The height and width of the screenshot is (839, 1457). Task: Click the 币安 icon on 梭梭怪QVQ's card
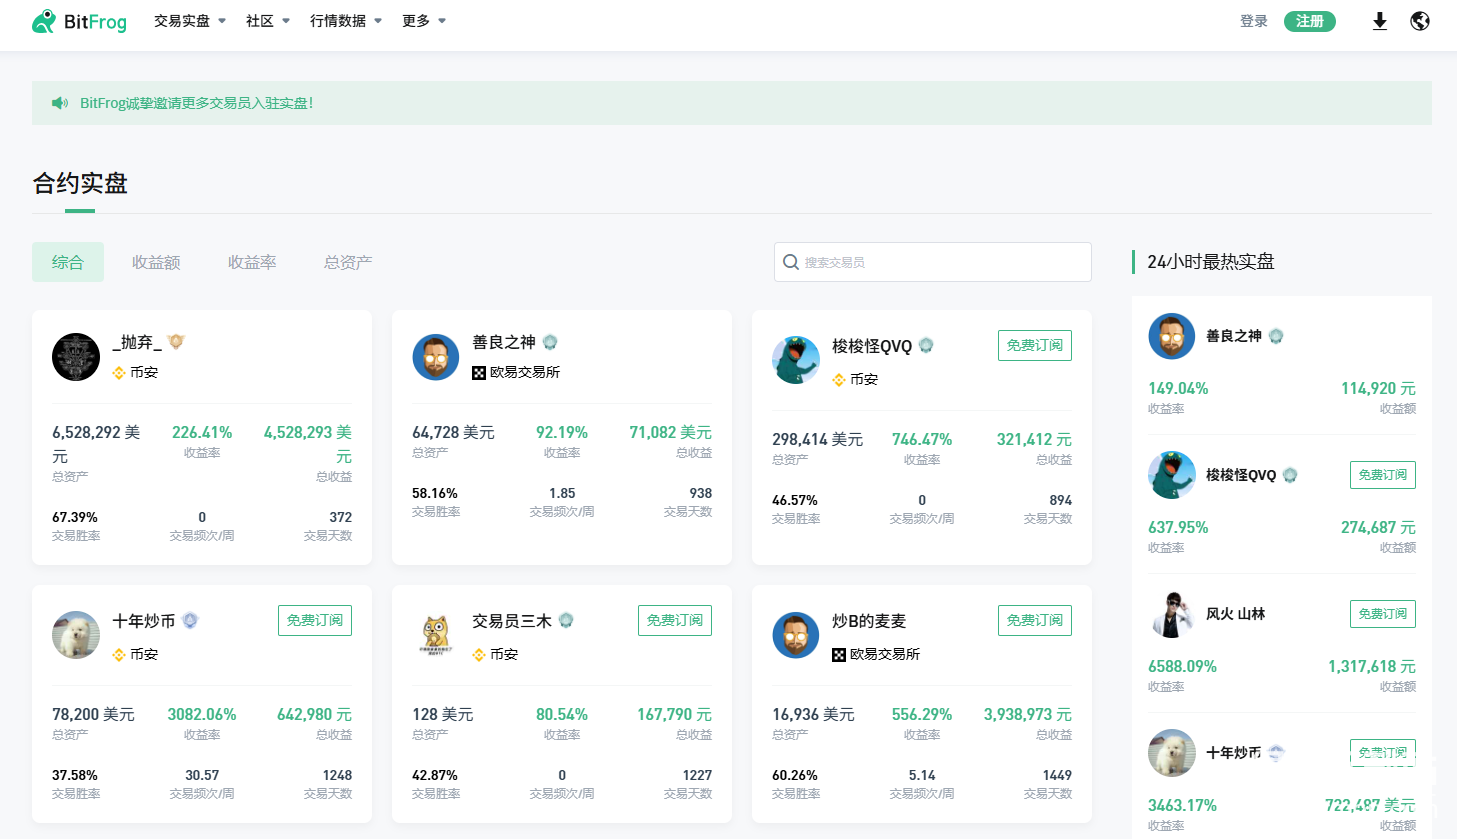(839, 379)
